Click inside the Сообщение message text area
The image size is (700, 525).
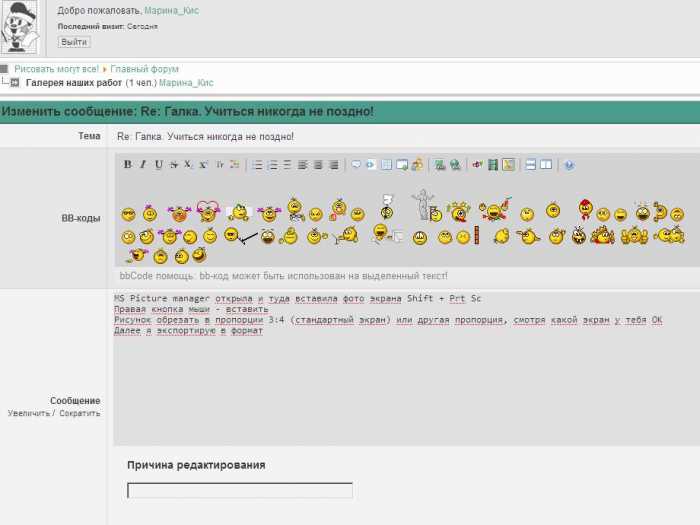point(400,390)
